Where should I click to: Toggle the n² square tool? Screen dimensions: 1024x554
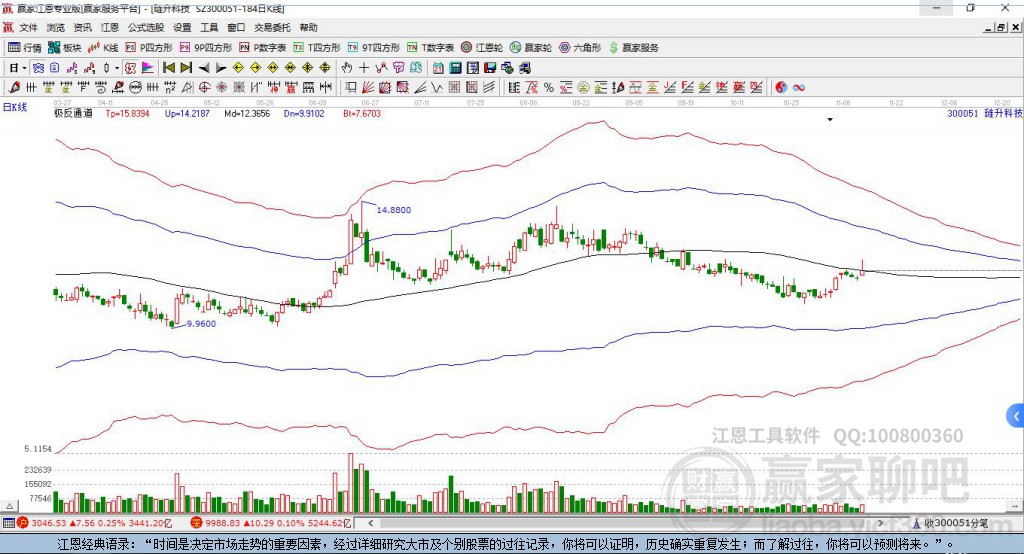tap(170, 88)
